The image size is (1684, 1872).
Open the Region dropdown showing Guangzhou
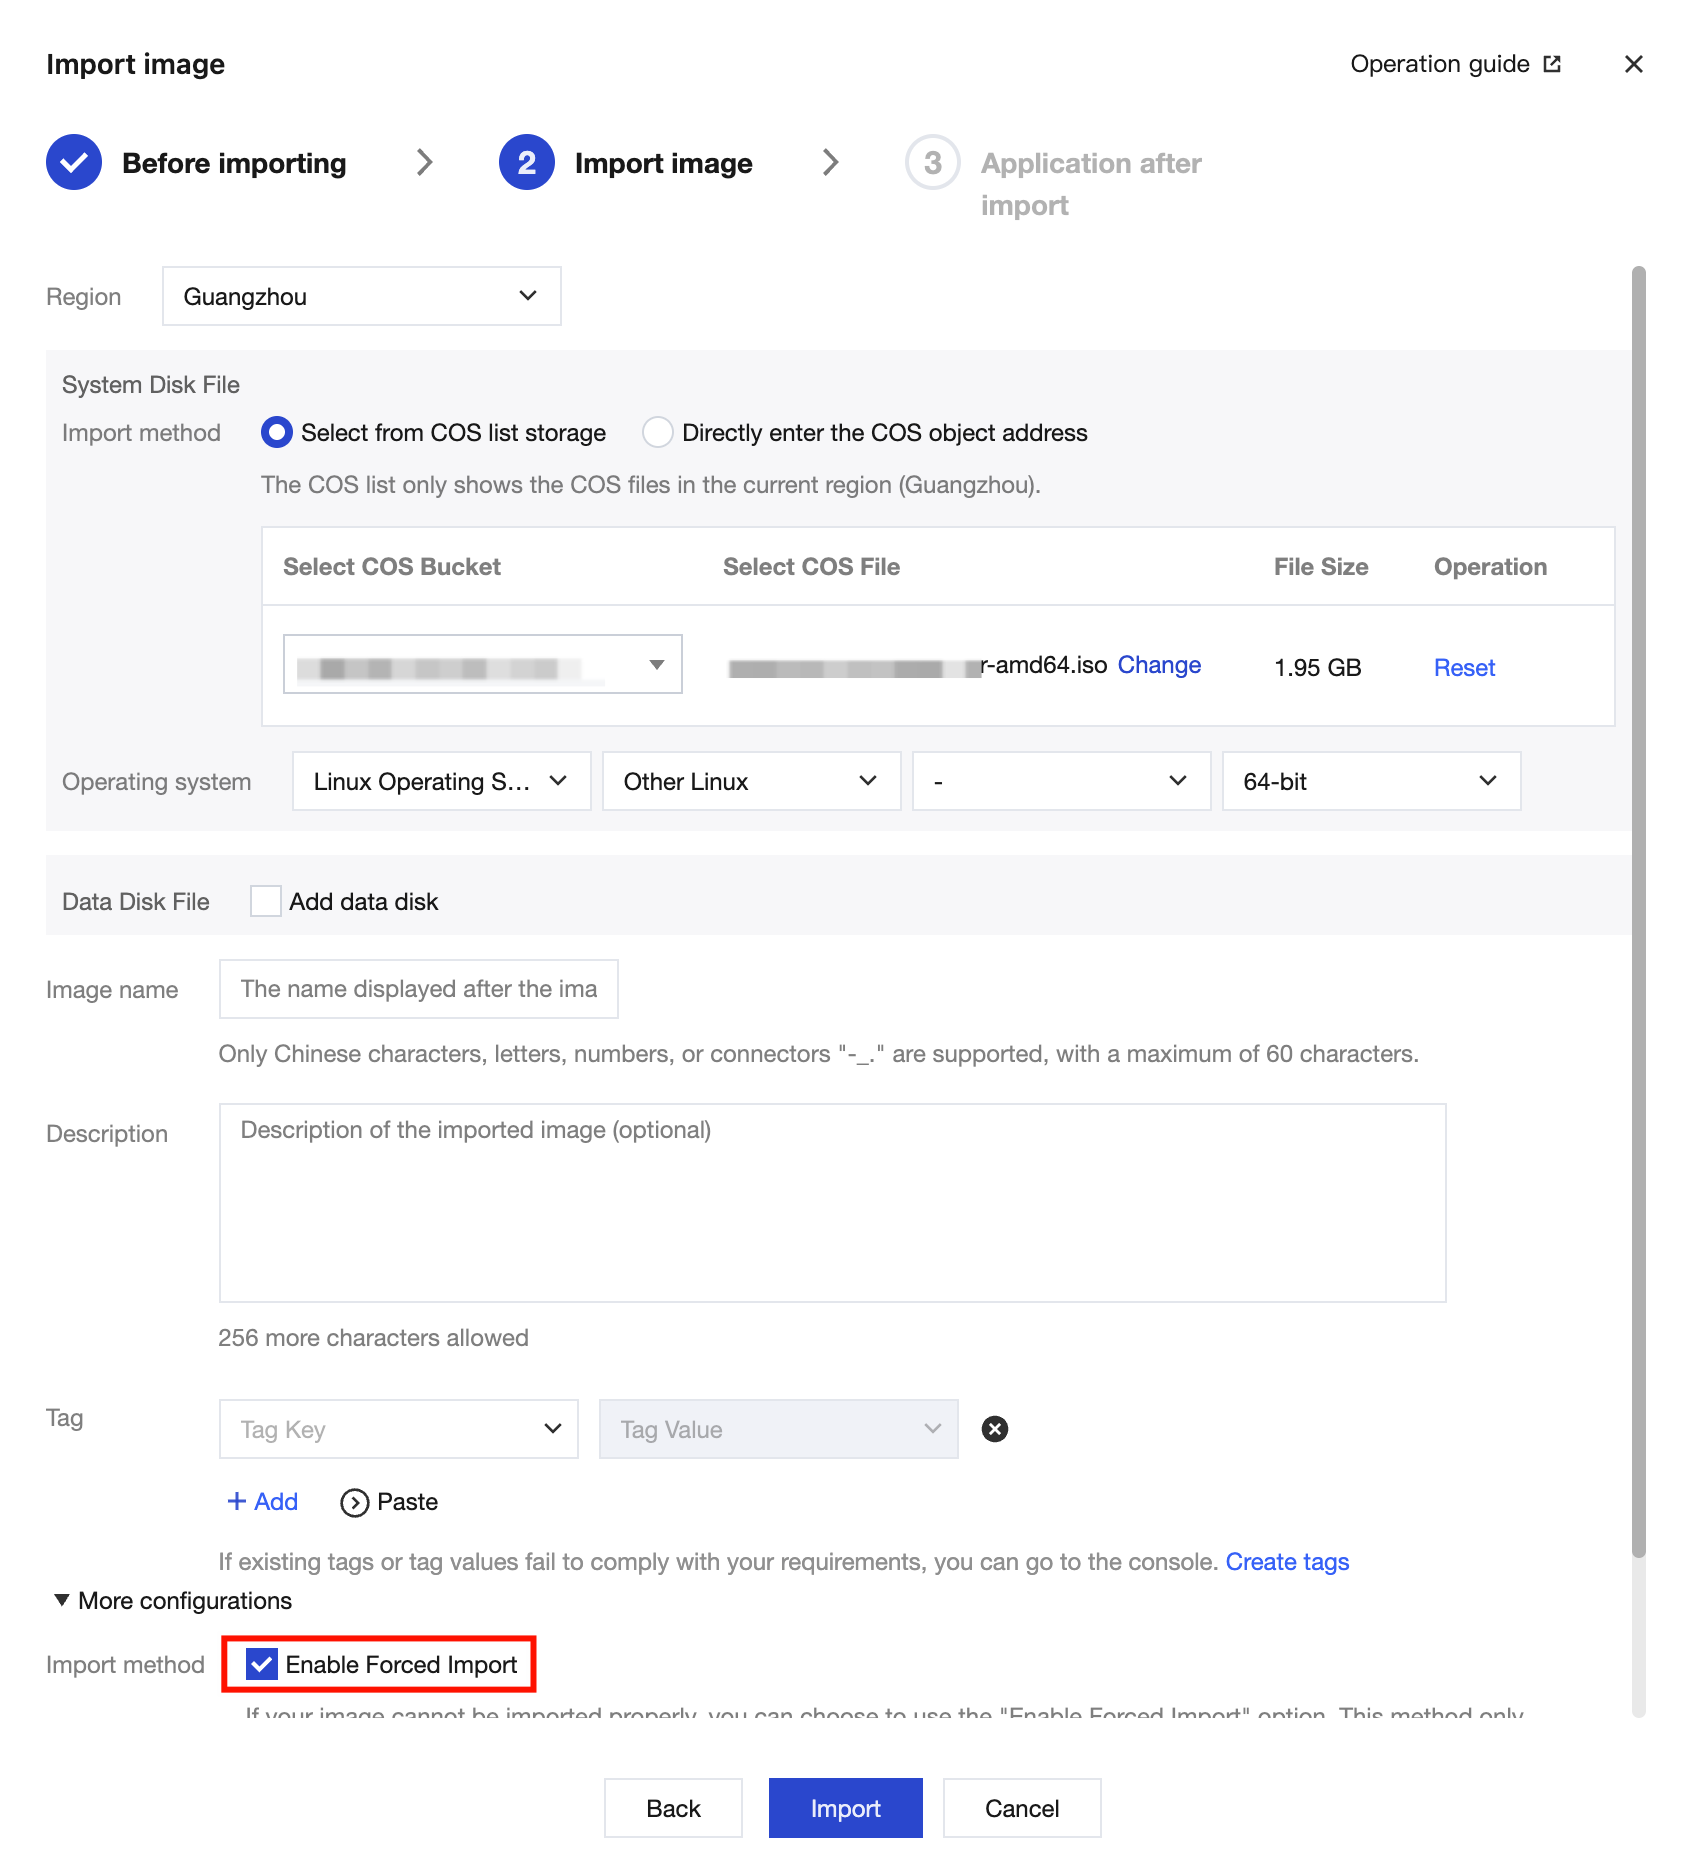[361, 296]
